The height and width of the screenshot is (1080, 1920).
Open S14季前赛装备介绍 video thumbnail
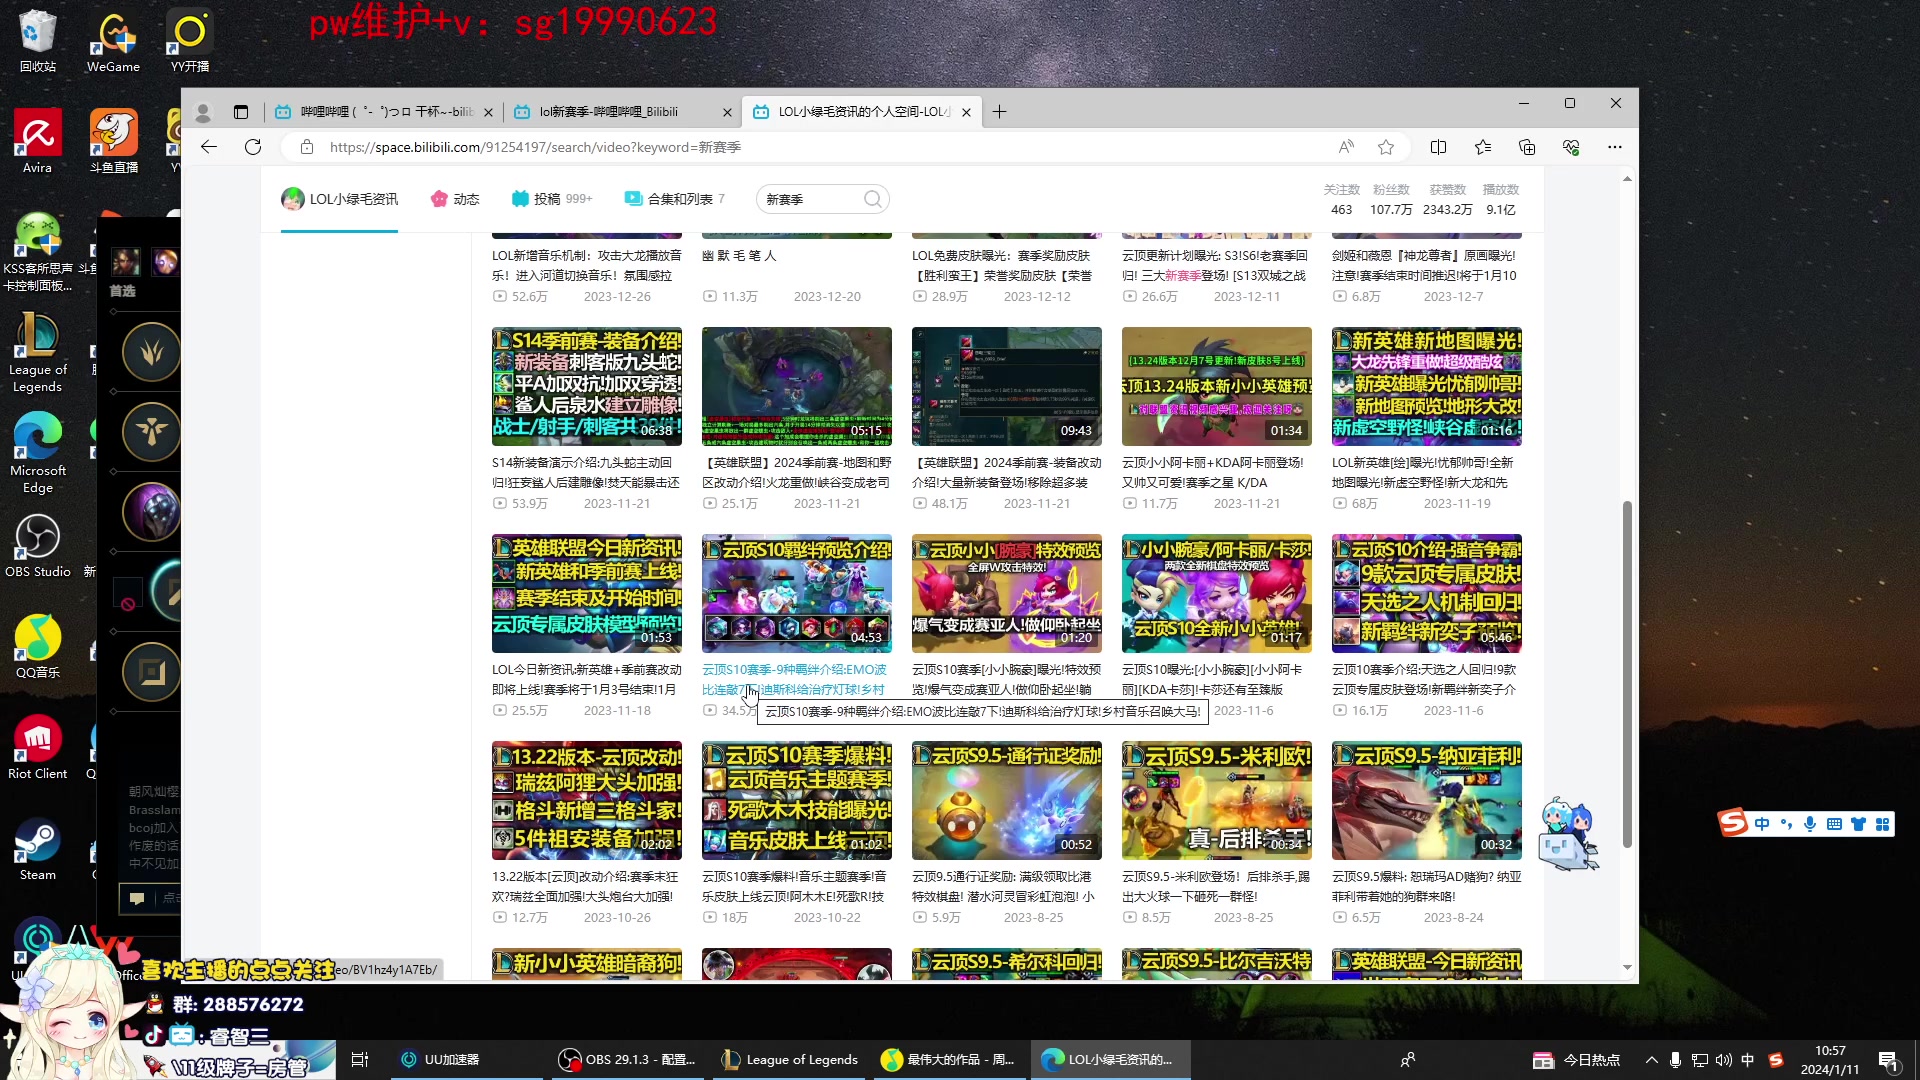tap(587, 386)
